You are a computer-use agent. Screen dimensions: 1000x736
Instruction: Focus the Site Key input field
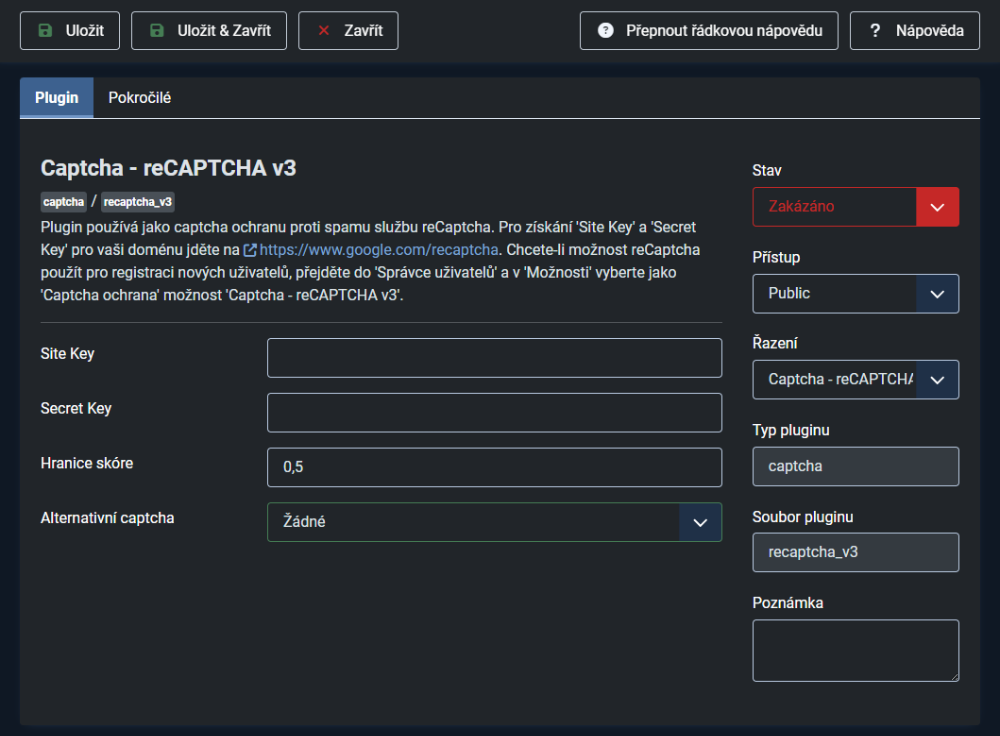pyautogui.click(x=494, y=358)
